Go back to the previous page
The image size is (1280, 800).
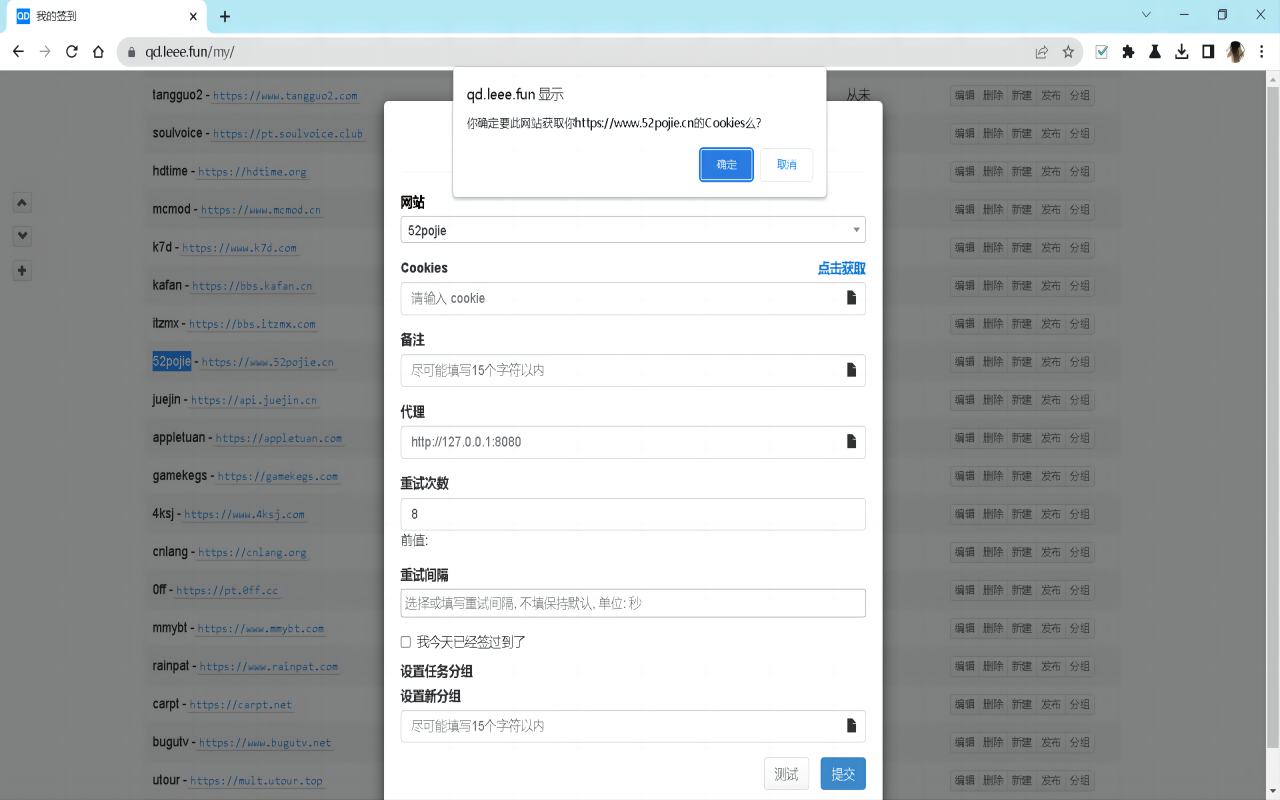coord(18,52)
